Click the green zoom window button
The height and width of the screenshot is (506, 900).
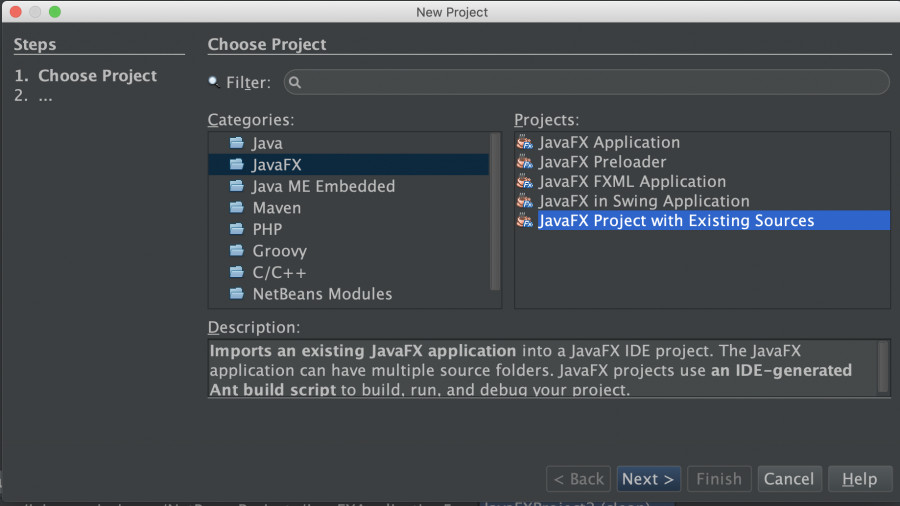(55, 11)
